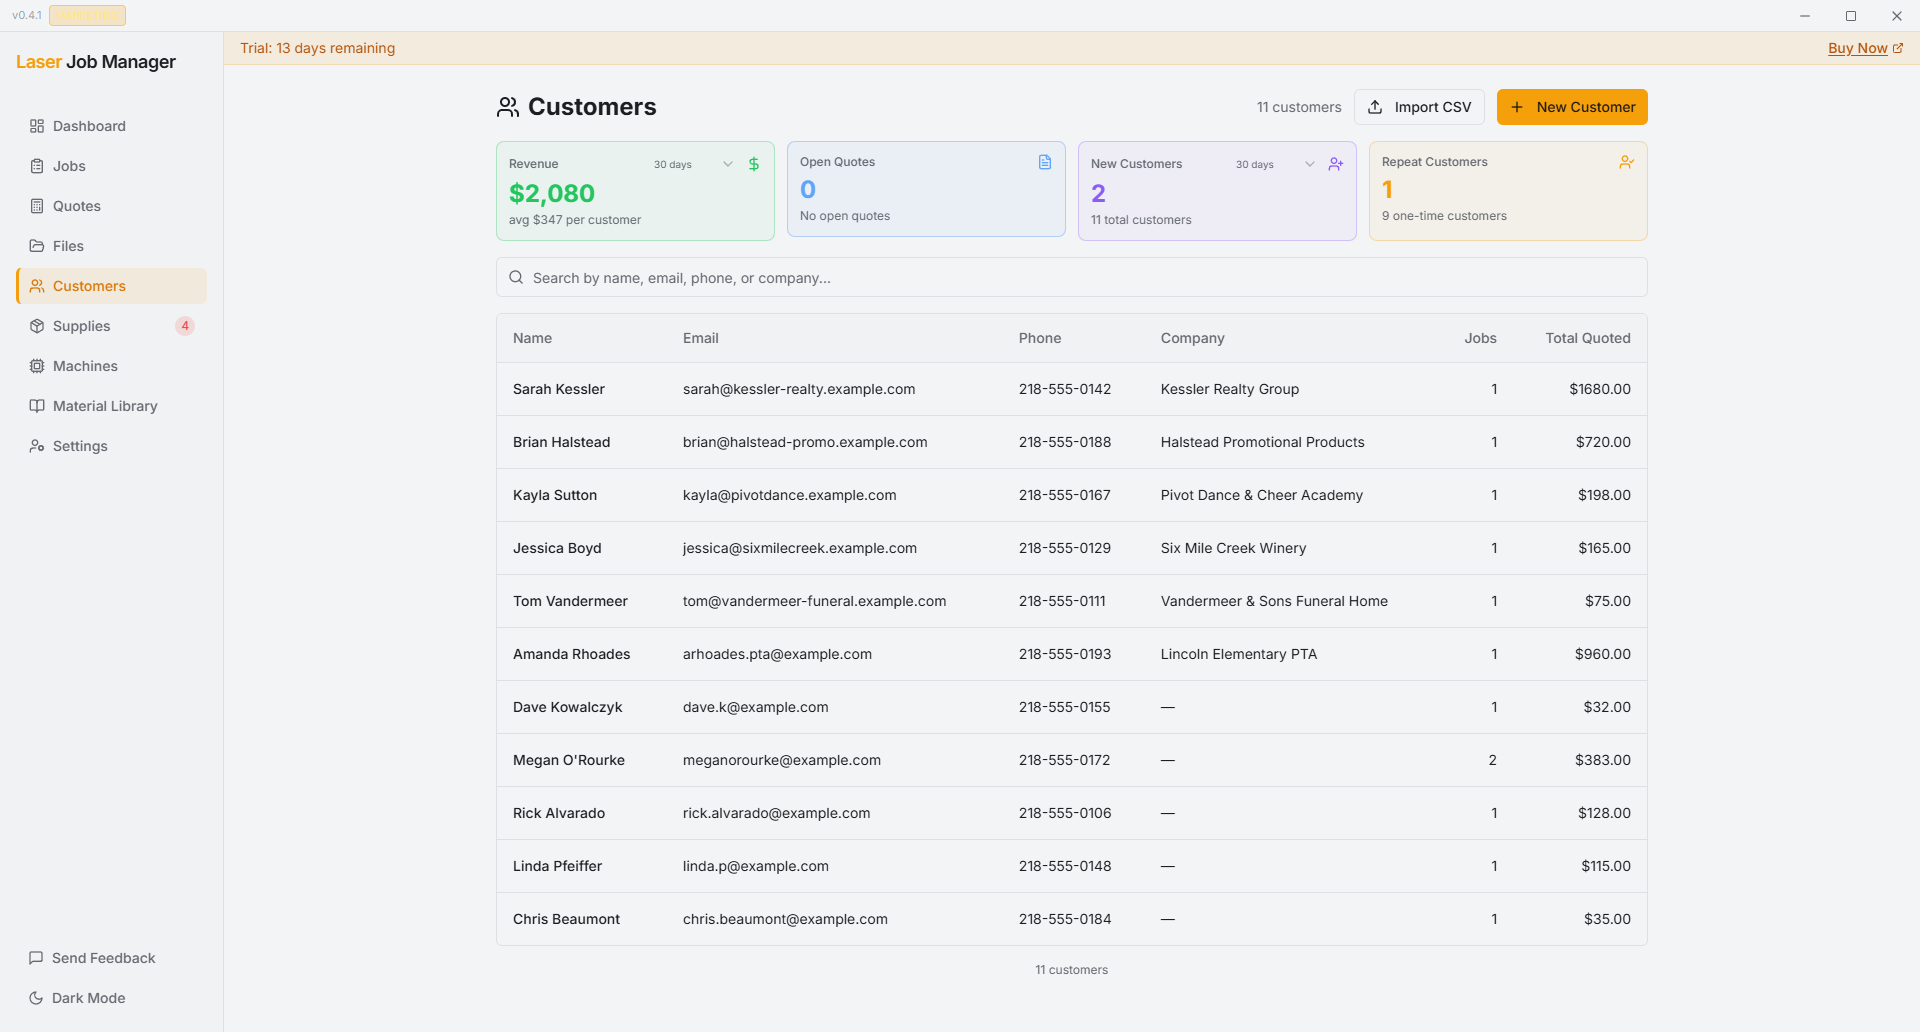Image resolution: width=1920 pixels, height=1032 pixels.
Task: Expand the New Customers 30 days dropdown
Action: pyautogui.click(x=1309, y=163)
